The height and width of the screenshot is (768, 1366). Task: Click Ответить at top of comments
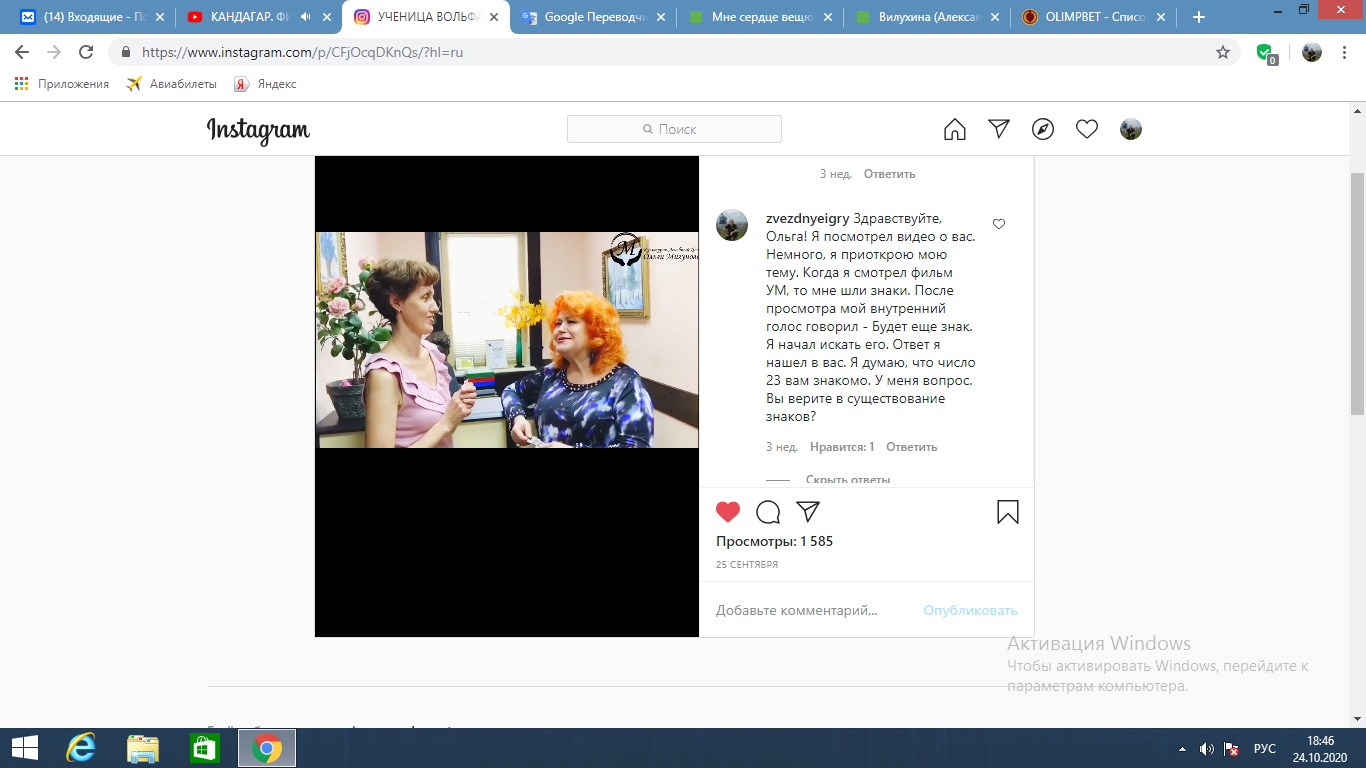pos(889,174)
